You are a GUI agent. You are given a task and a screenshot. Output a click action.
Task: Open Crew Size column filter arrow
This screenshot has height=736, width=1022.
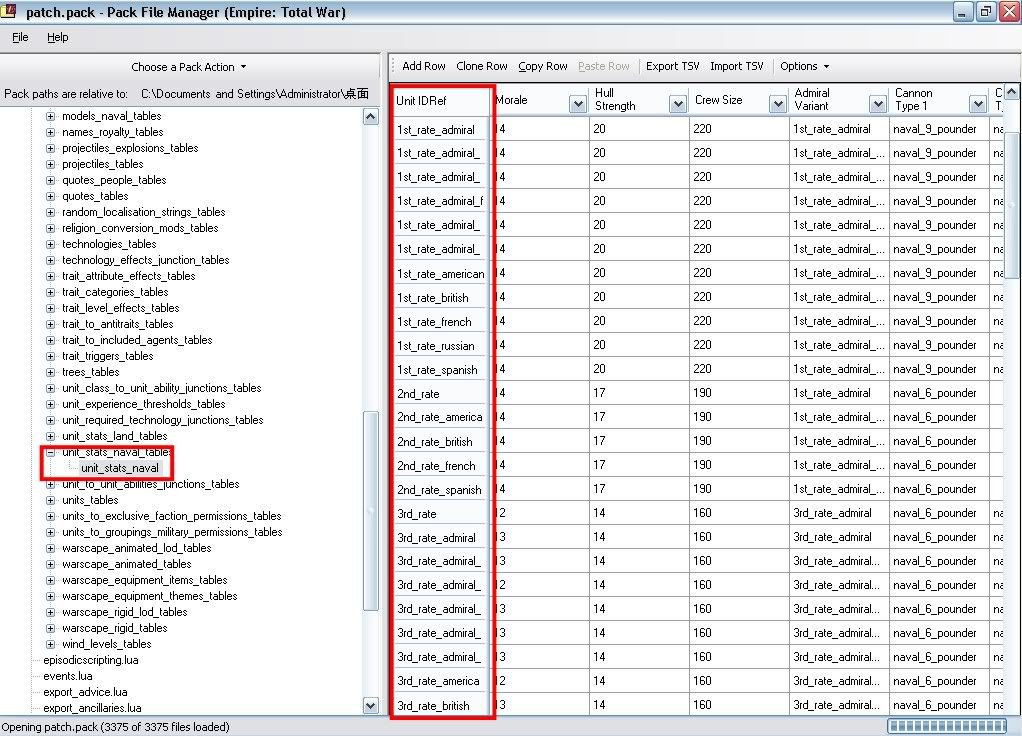(778, 104)
